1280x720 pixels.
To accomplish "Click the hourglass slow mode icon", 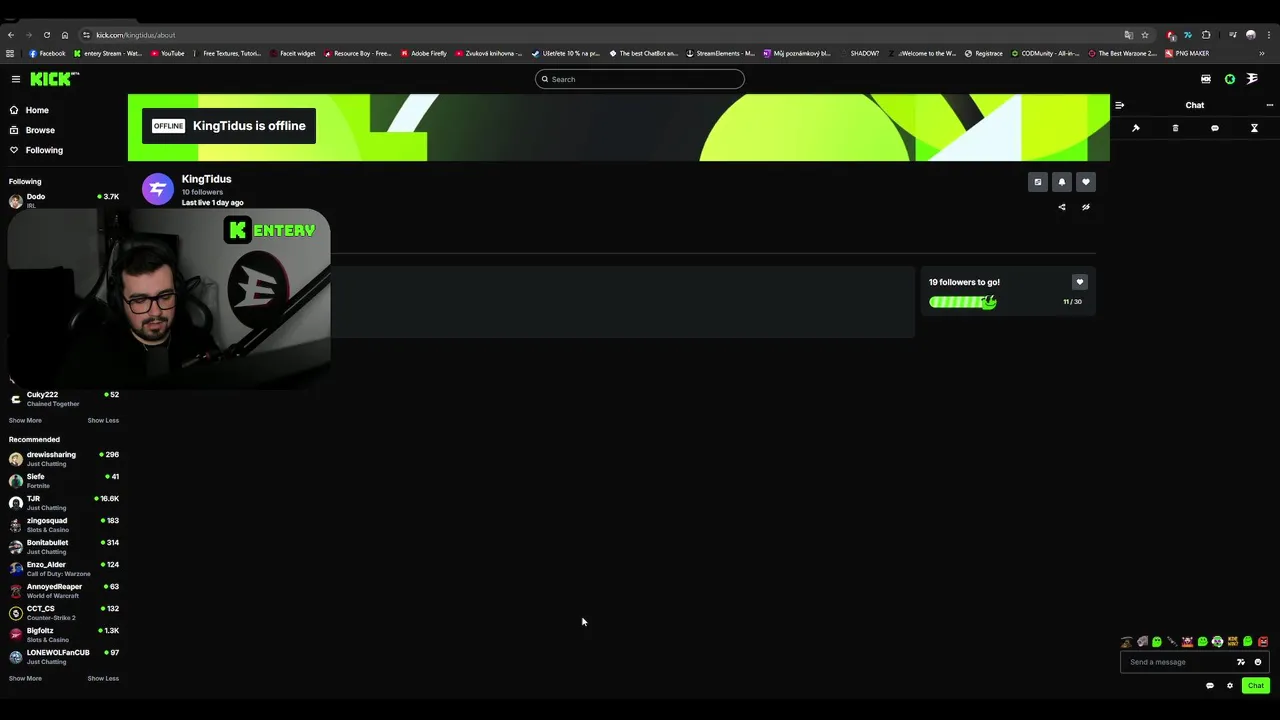I will (x=1254, y=128).
